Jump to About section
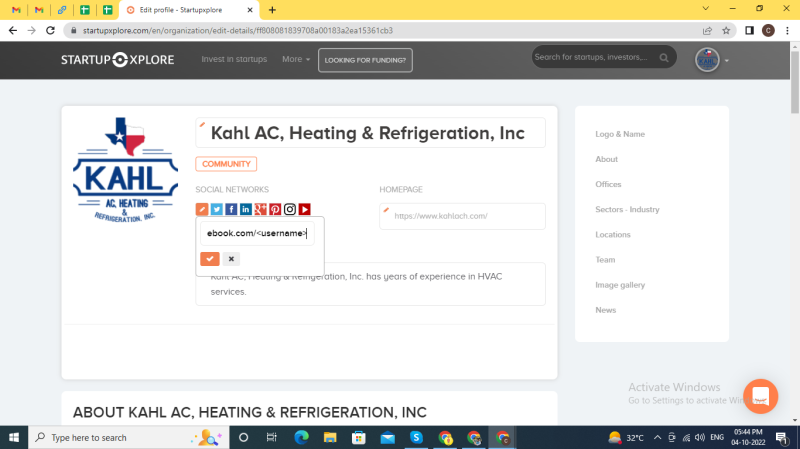 pyautogui.click(x=606, y=159)
